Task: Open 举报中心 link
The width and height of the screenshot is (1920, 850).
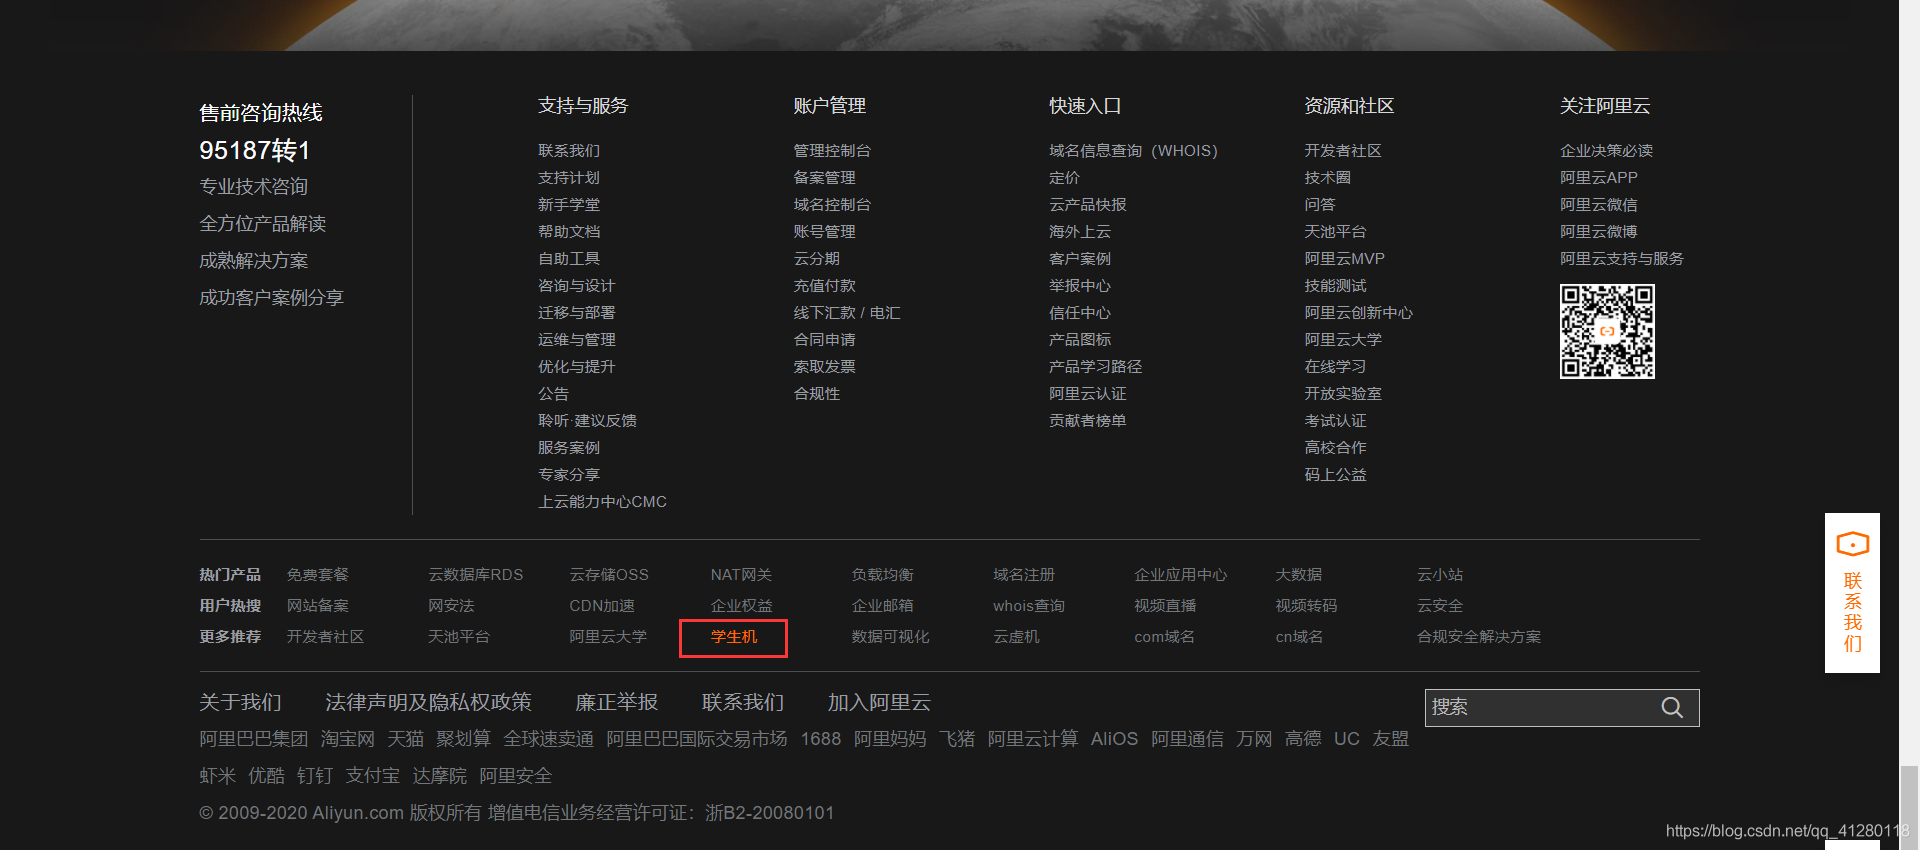Action: point(1080,286)
